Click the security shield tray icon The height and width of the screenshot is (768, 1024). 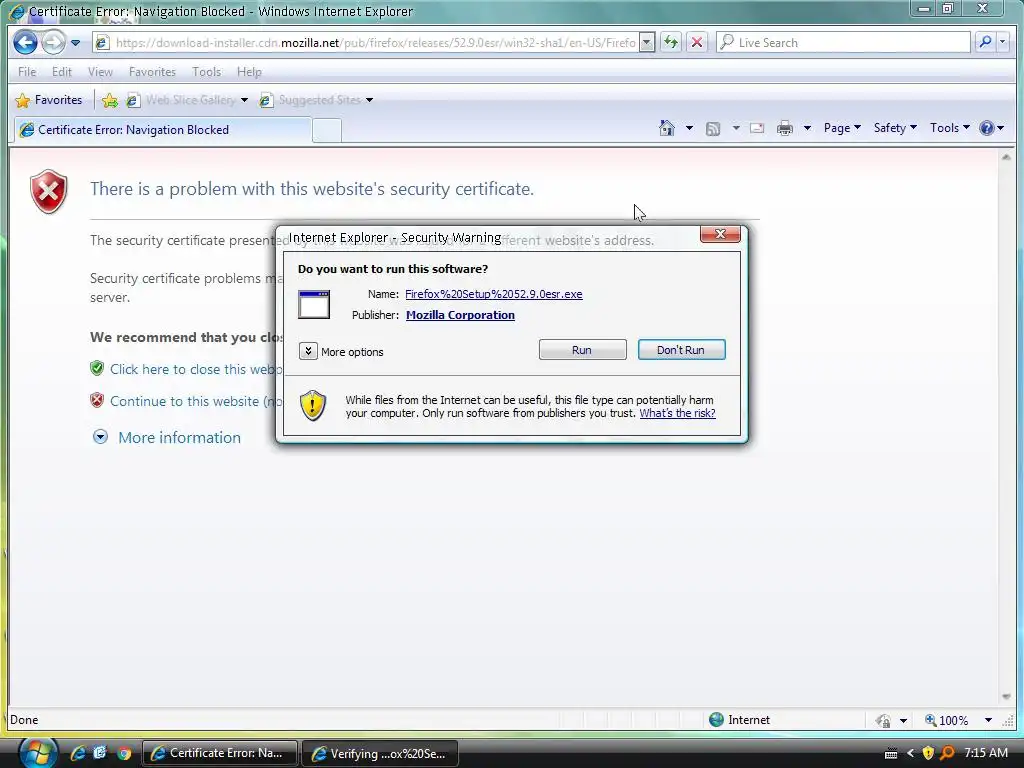point(928,754)
